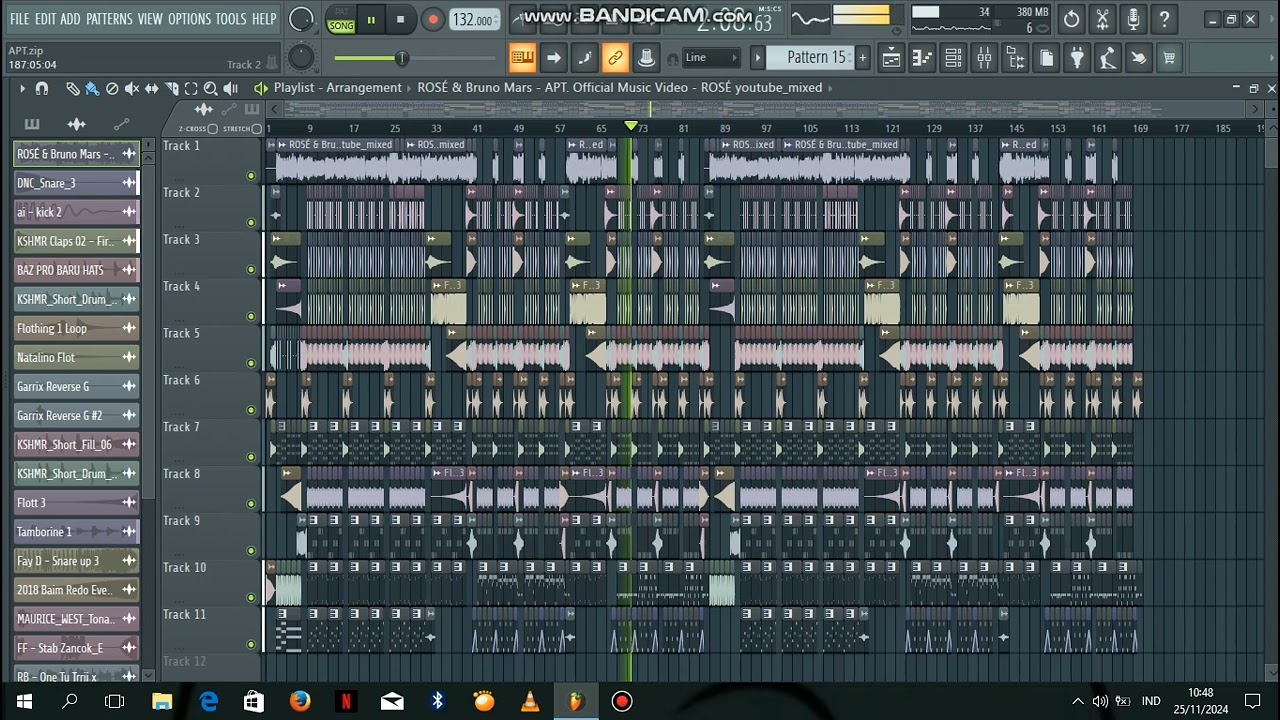The height and width of the screenshot is (720, 1280).
Task: Enable the Z-CROSS checkbox
Action: (213, 129)
